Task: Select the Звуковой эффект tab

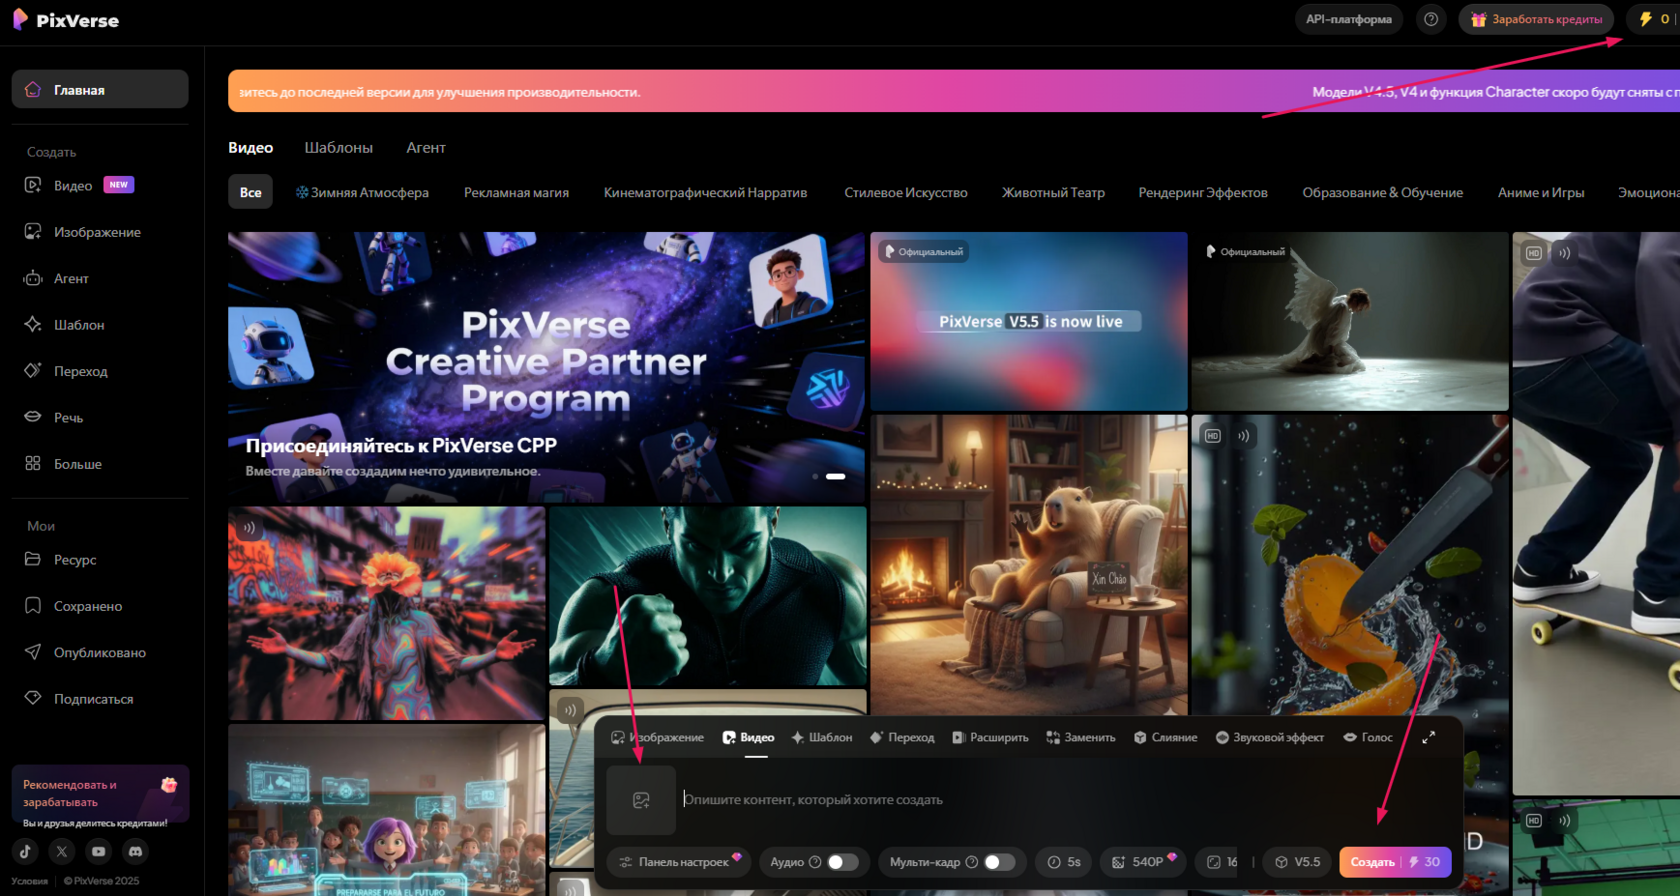Action: coord(1269,737)
